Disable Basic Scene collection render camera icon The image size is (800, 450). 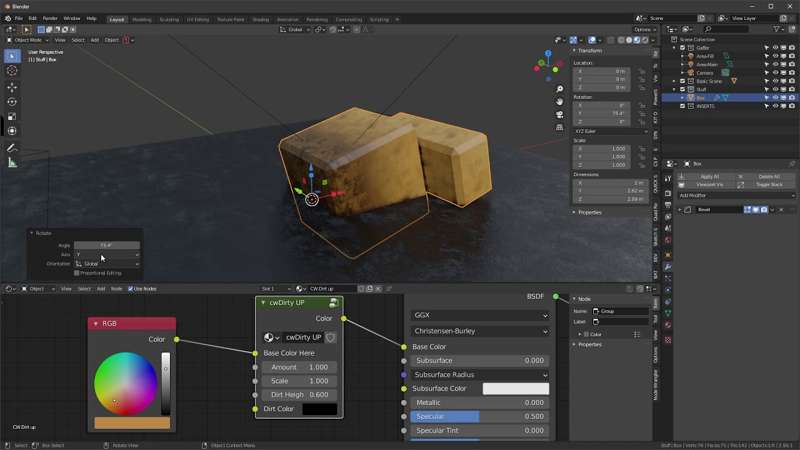click(x=792, y=81)
